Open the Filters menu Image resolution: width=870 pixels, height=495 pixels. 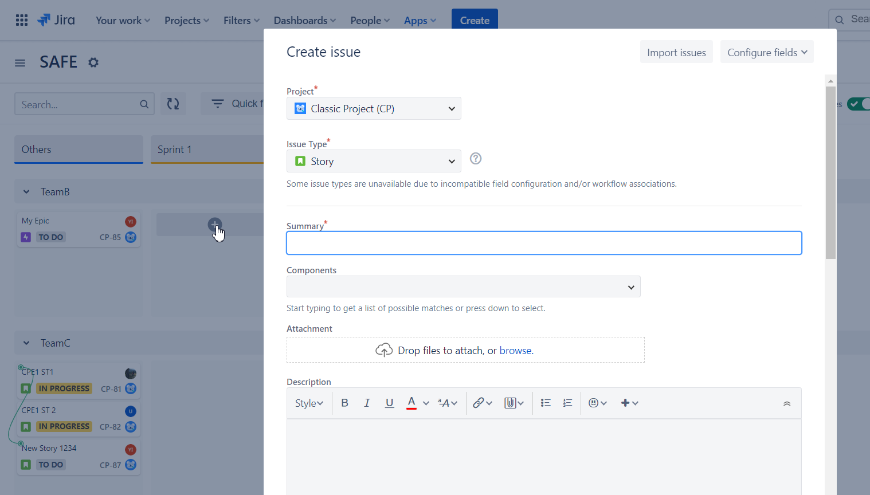click(x=241, y=21)
